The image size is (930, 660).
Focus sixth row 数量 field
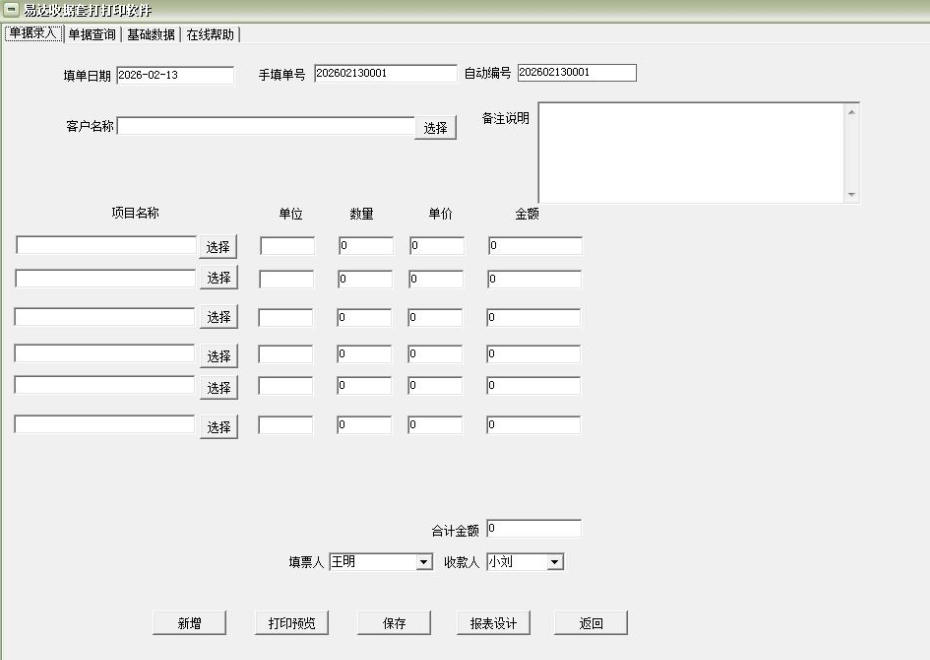click(x=364, y=425)
